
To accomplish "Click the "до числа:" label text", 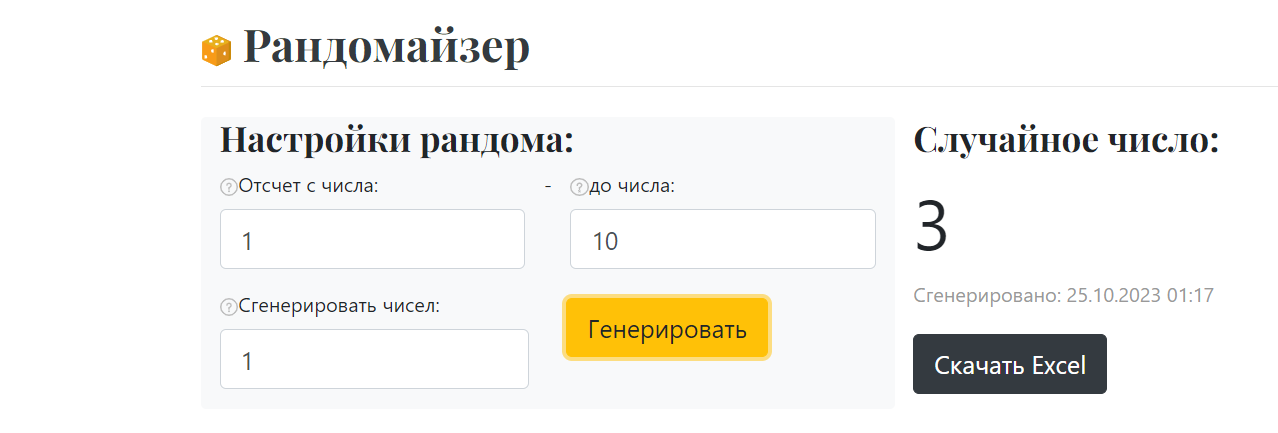I will click(632, 186).
